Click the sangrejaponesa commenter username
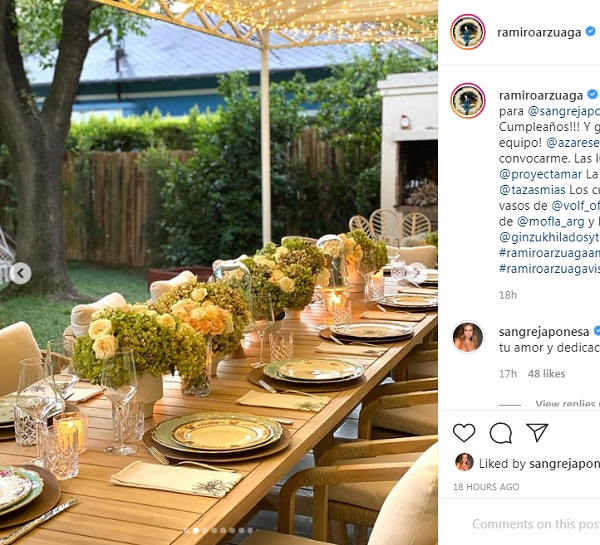 tap(544, 332)
